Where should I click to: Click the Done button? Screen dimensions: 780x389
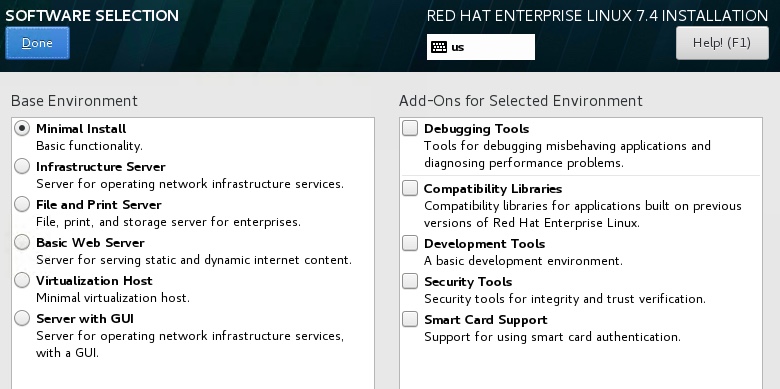click(37, 43)
